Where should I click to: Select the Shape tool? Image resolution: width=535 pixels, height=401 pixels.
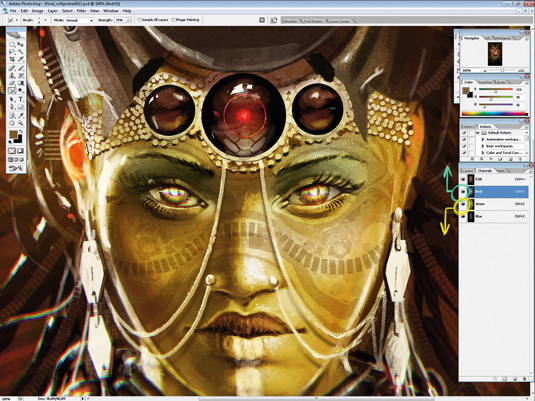point(20,107)
